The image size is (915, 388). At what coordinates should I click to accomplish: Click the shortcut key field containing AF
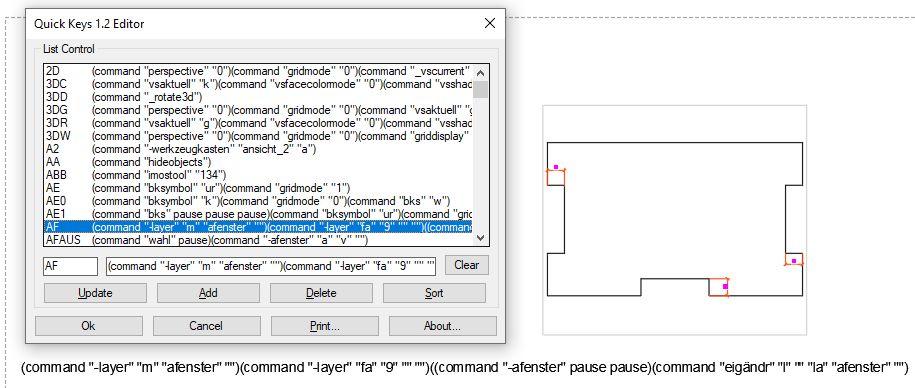tap(71, 266)
